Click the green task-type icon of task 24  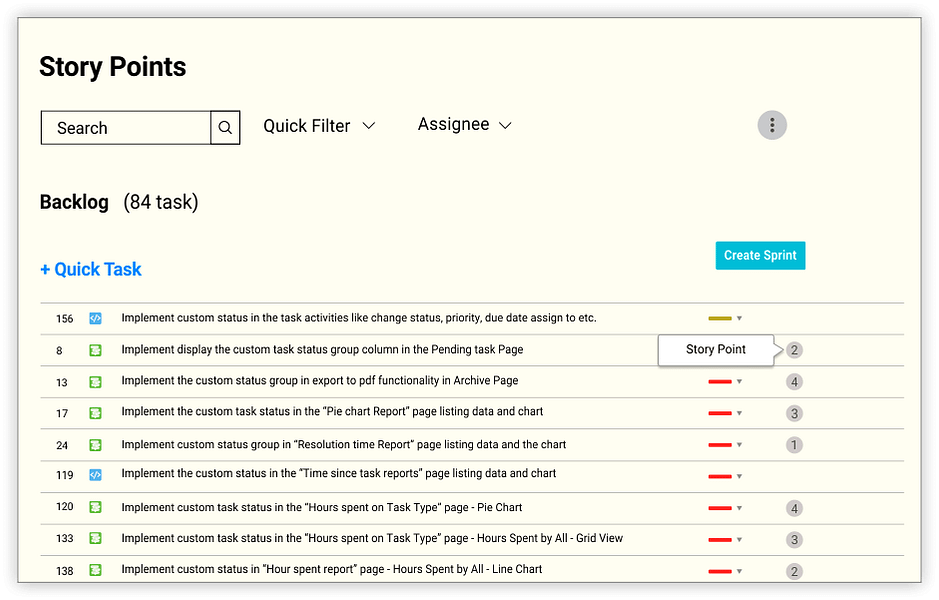[x=95, y=446]
